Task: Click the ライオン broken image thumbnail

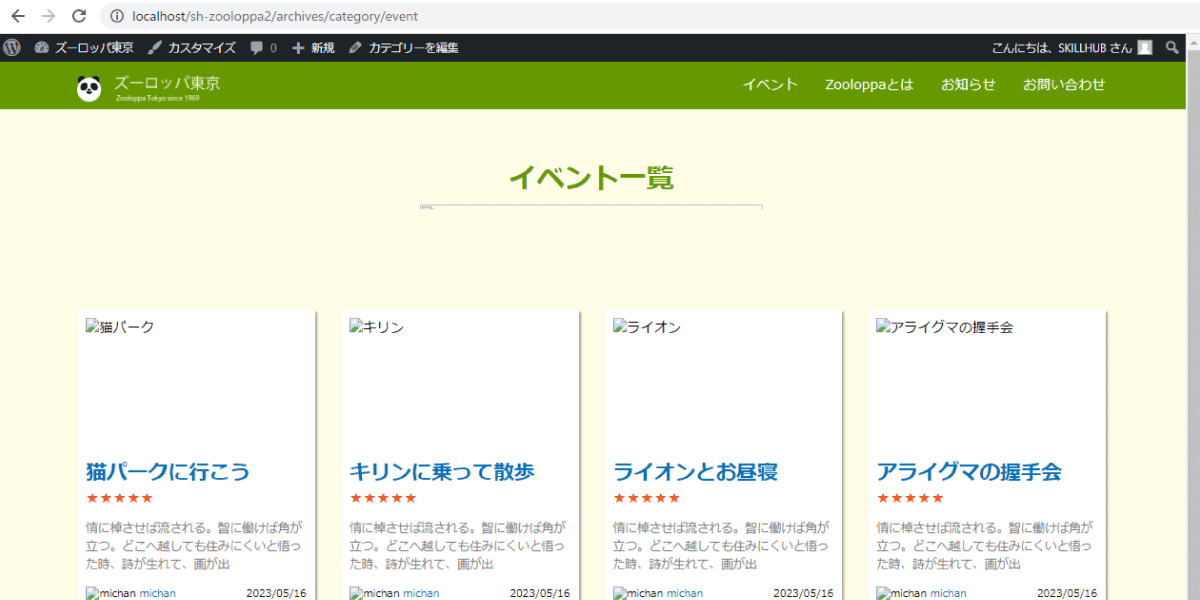Action: point(647,327)
